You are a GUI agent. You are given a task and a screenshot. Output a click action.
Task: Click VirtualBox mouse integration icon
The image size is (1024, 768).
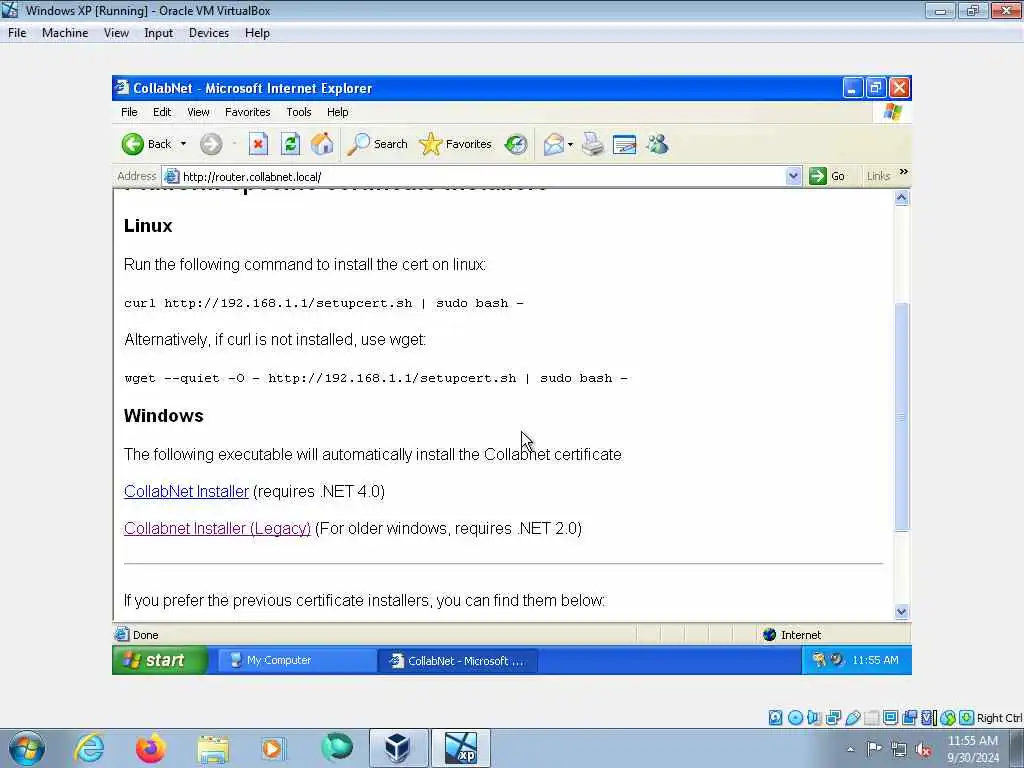[x=948, y=718]
